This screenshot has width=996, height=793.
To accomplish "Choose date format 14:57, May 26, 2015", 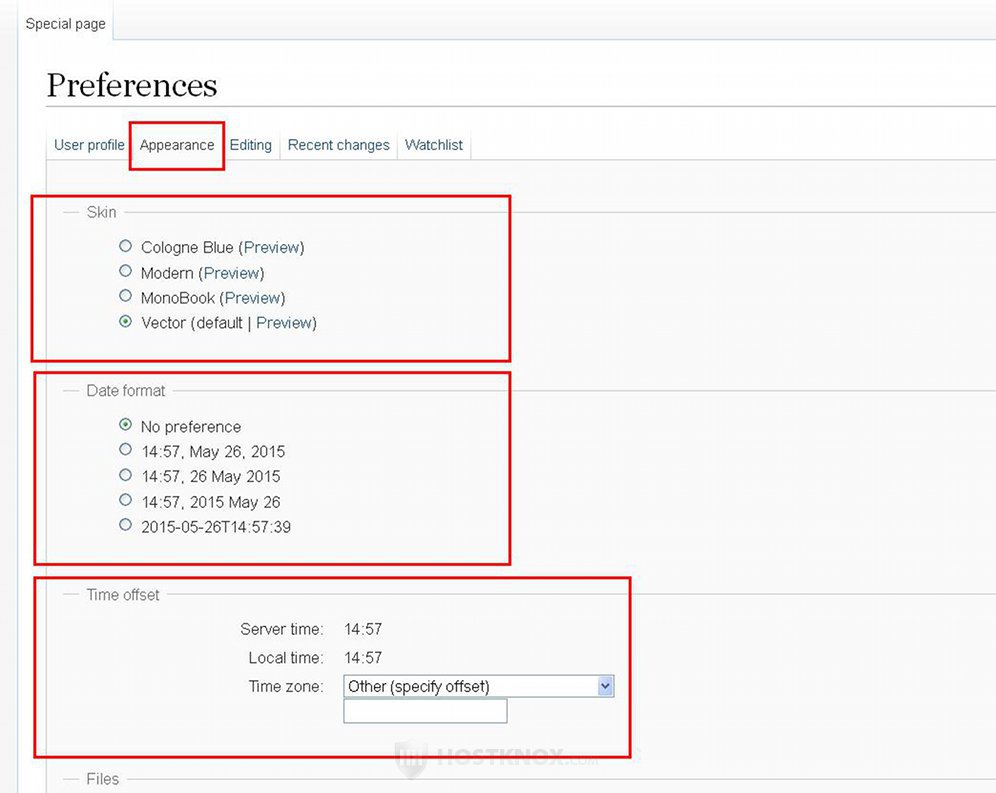I will pos(125,450).
